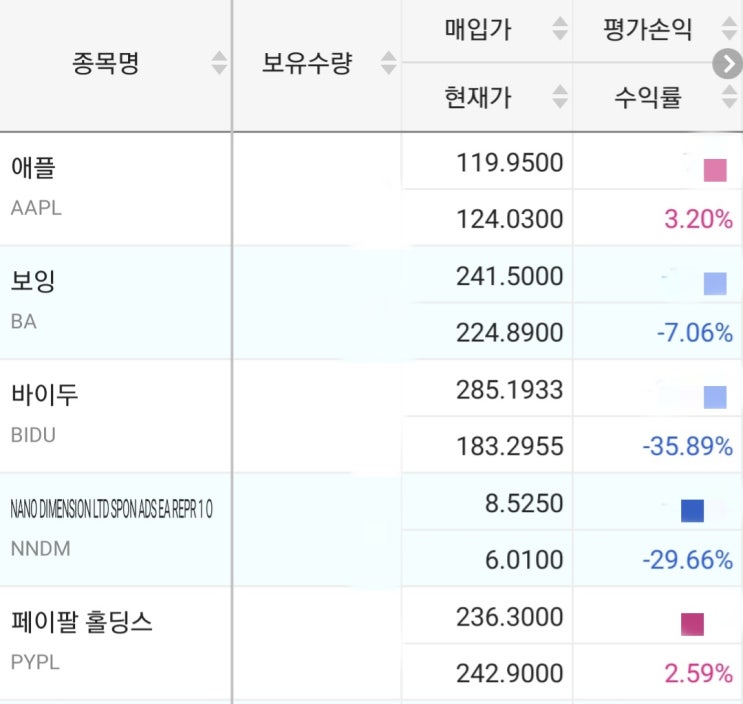Sort by 매입가 using its sort arrows

(560, 28)
